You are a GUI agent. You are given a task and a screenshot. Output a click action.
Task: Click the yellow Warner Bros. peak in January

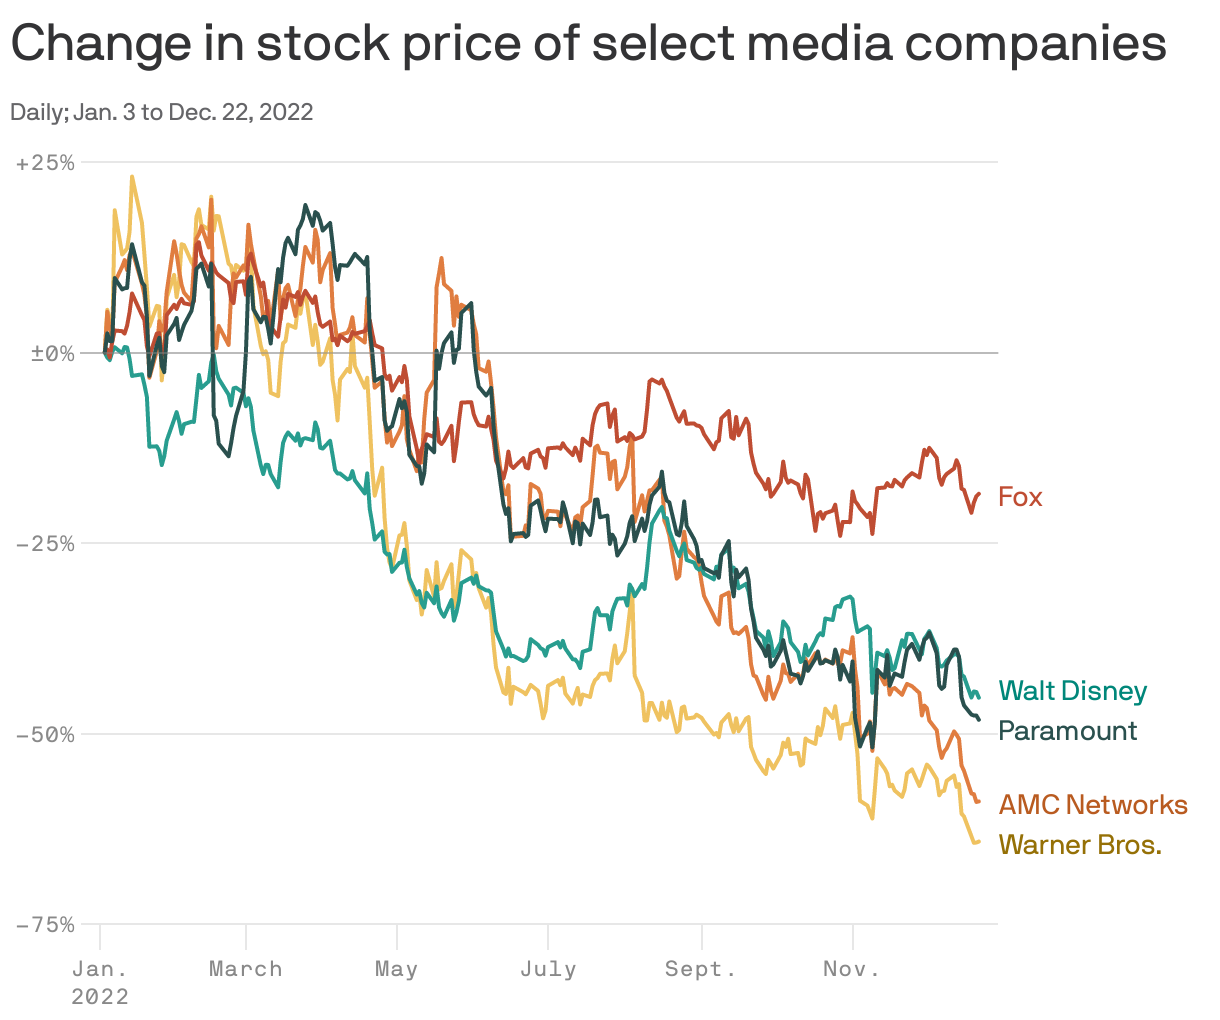click(132, 177)
